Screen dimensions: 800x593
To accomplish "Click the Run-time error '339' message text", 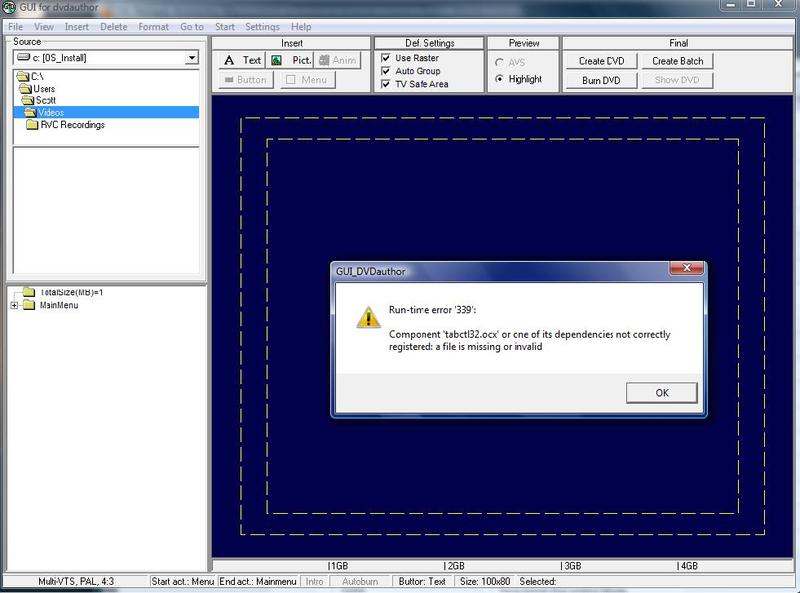I will (x=432, y=310).
